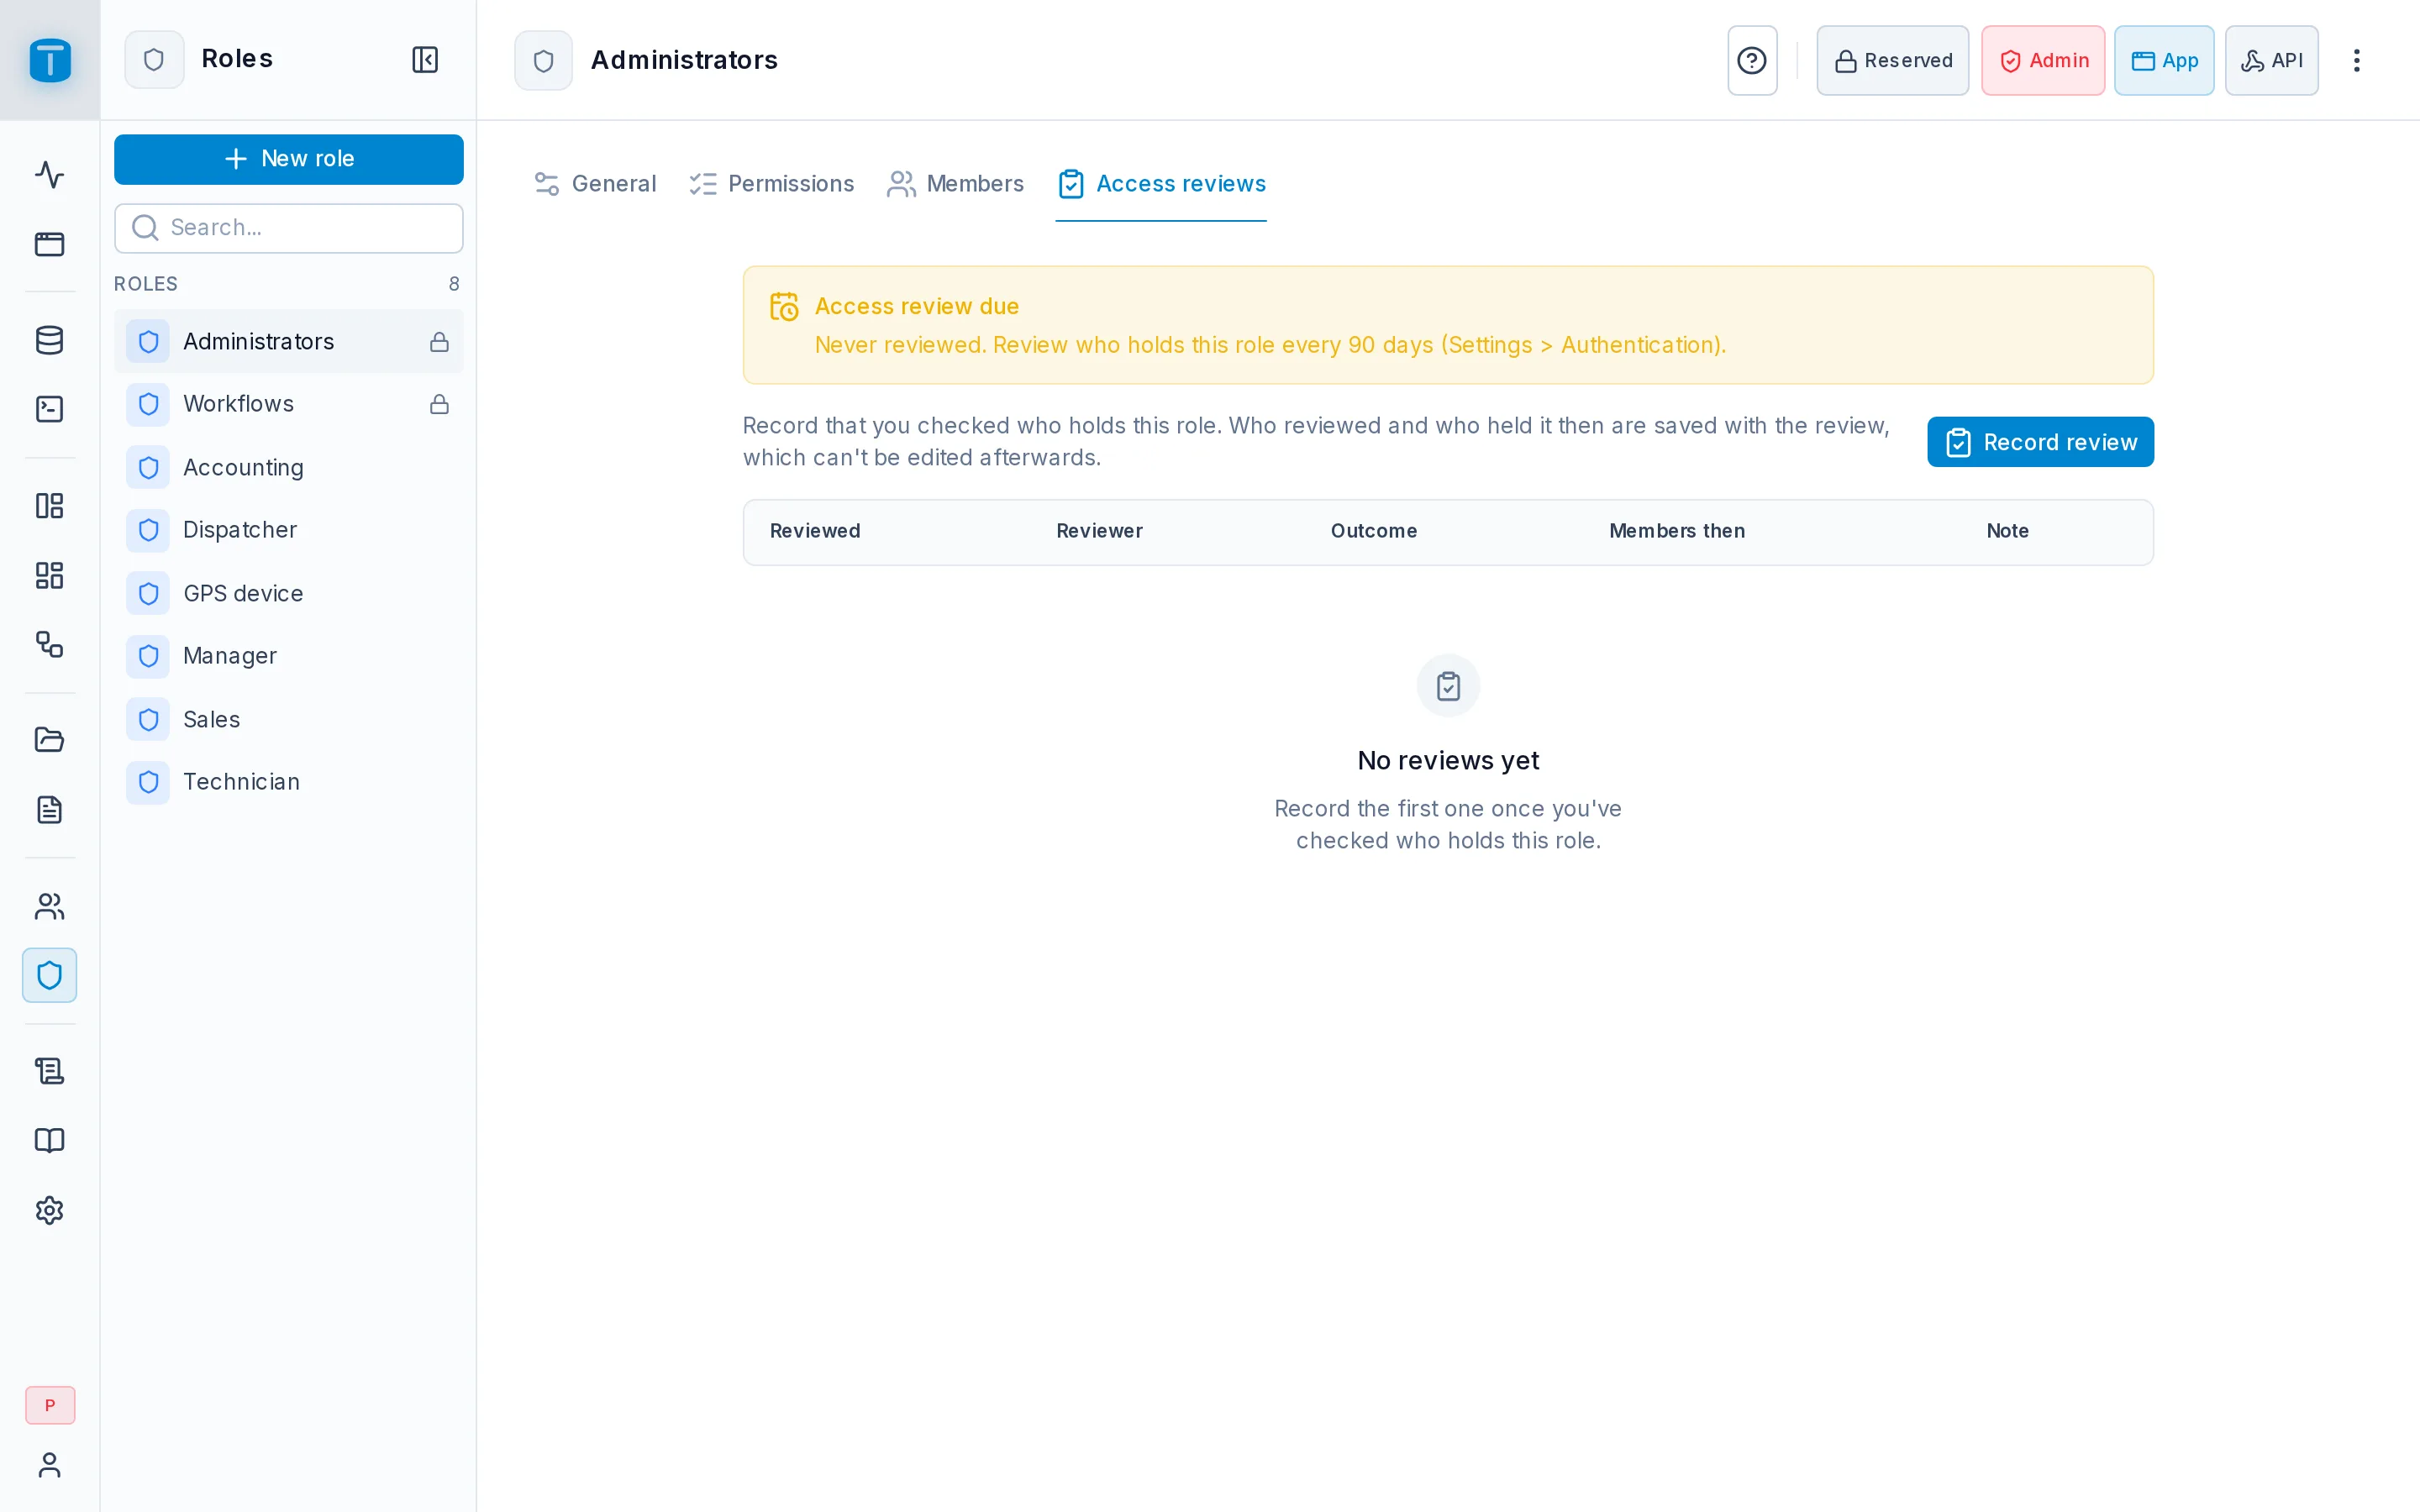Click the API badge button
The width and height of the screenshot is (2420, 1512).
tap(2271, 60)
